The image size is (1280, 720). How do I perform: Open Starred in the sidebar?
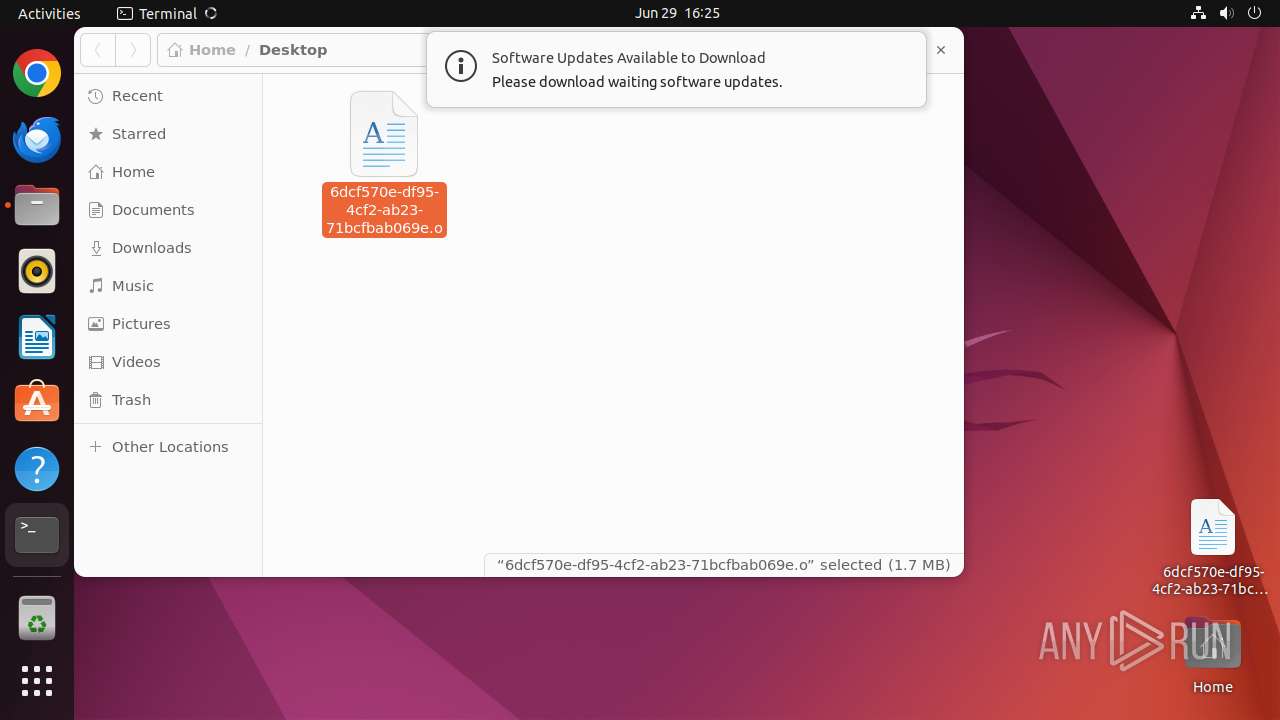[168, 134]
